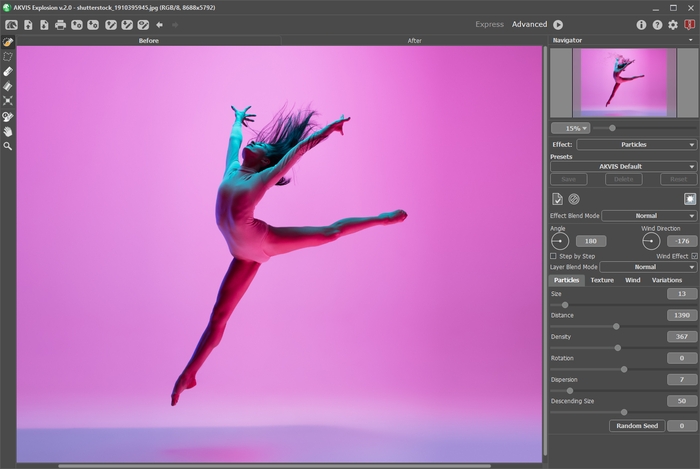The height and width of the screenshot is (469, 700).
Task: Click the Distance slider handle
Action: point(616,326)
